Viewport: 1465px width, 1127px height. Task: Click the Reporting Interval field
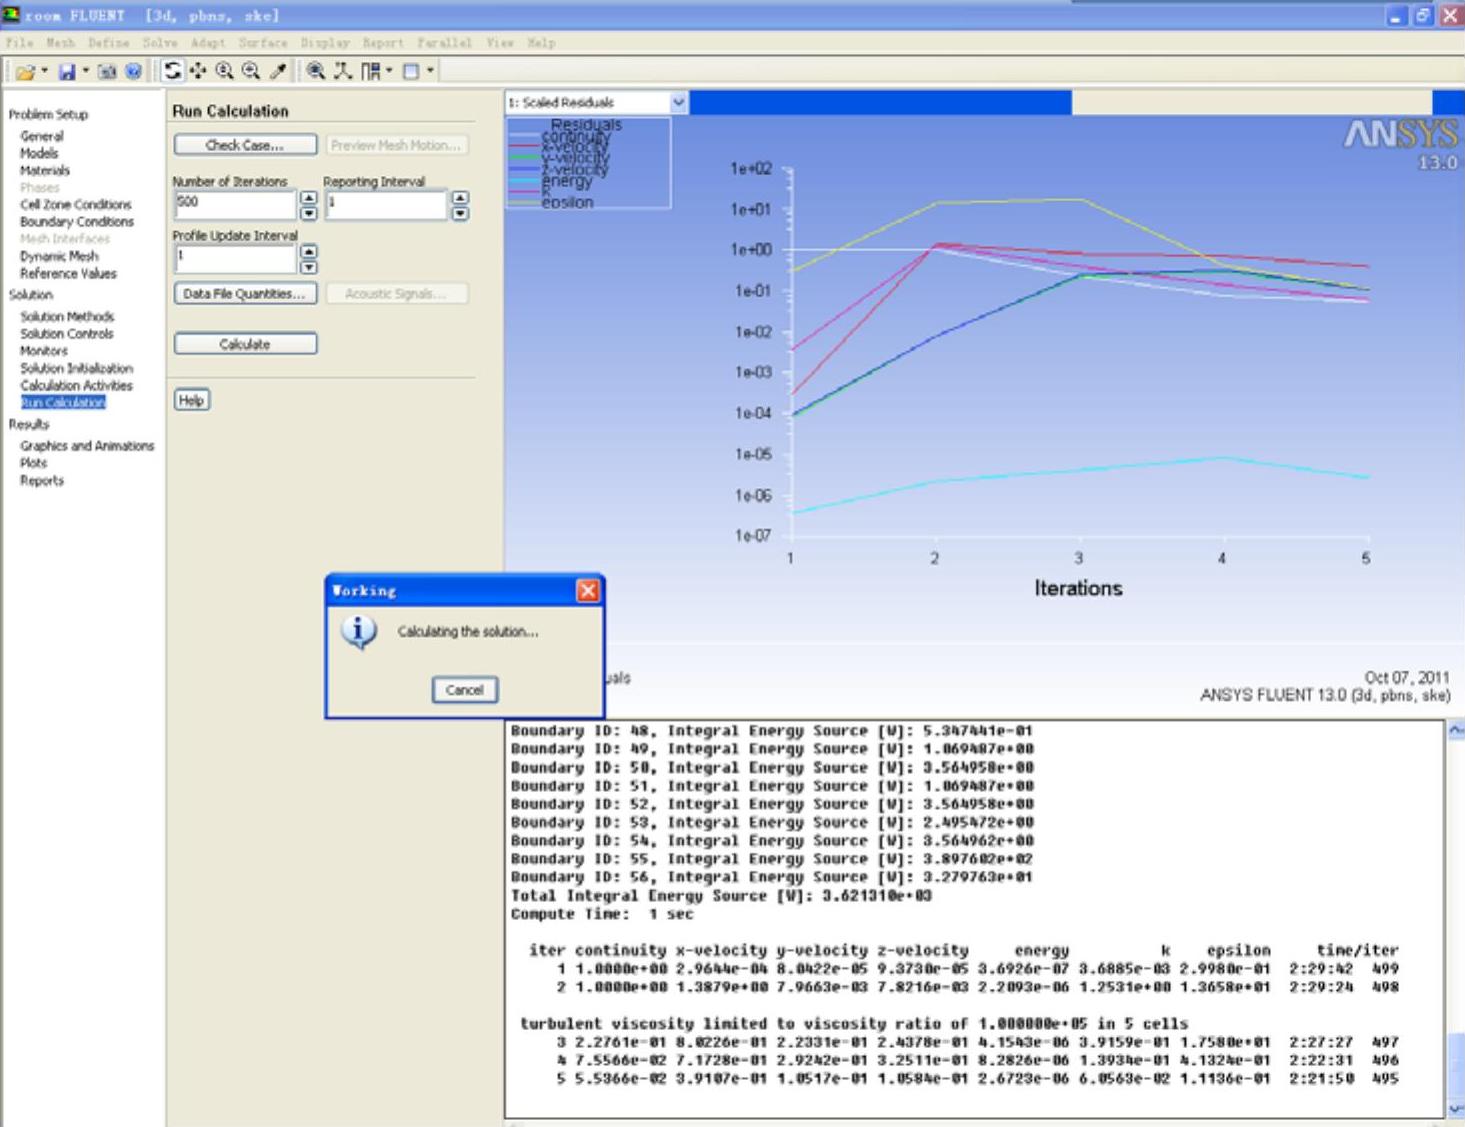(386, 205)
